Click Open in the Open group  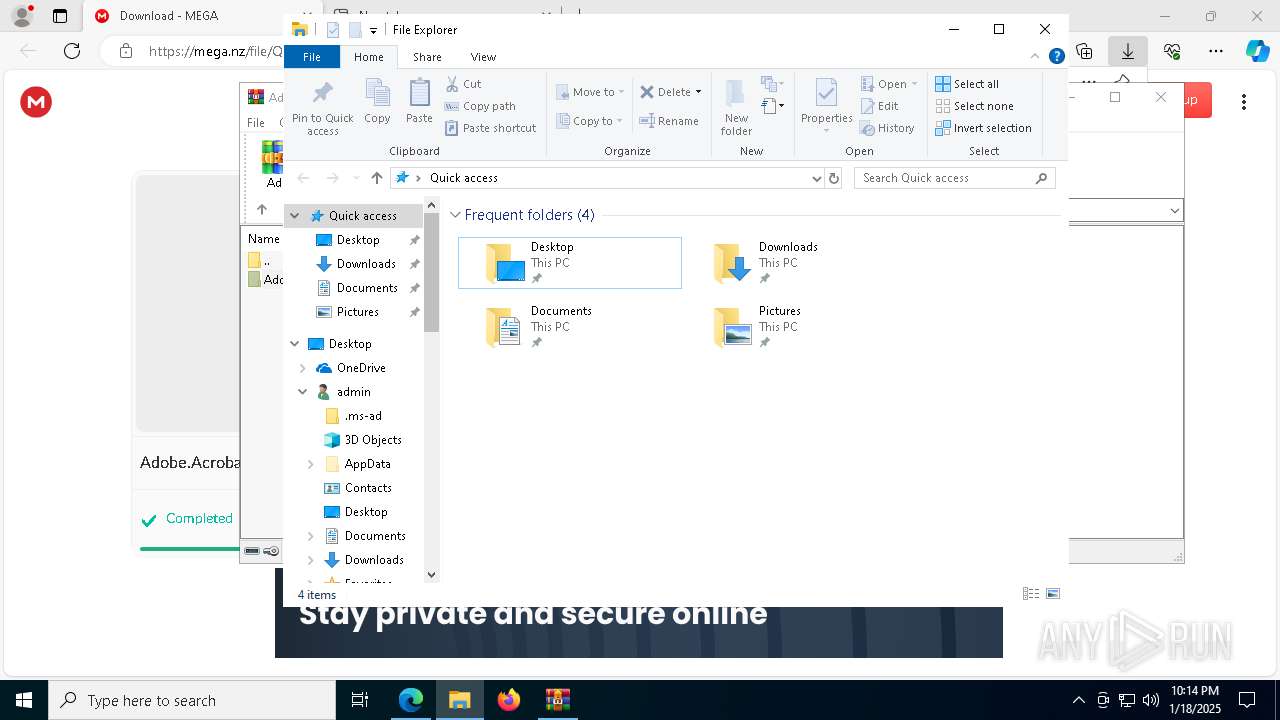click(888, 84)
